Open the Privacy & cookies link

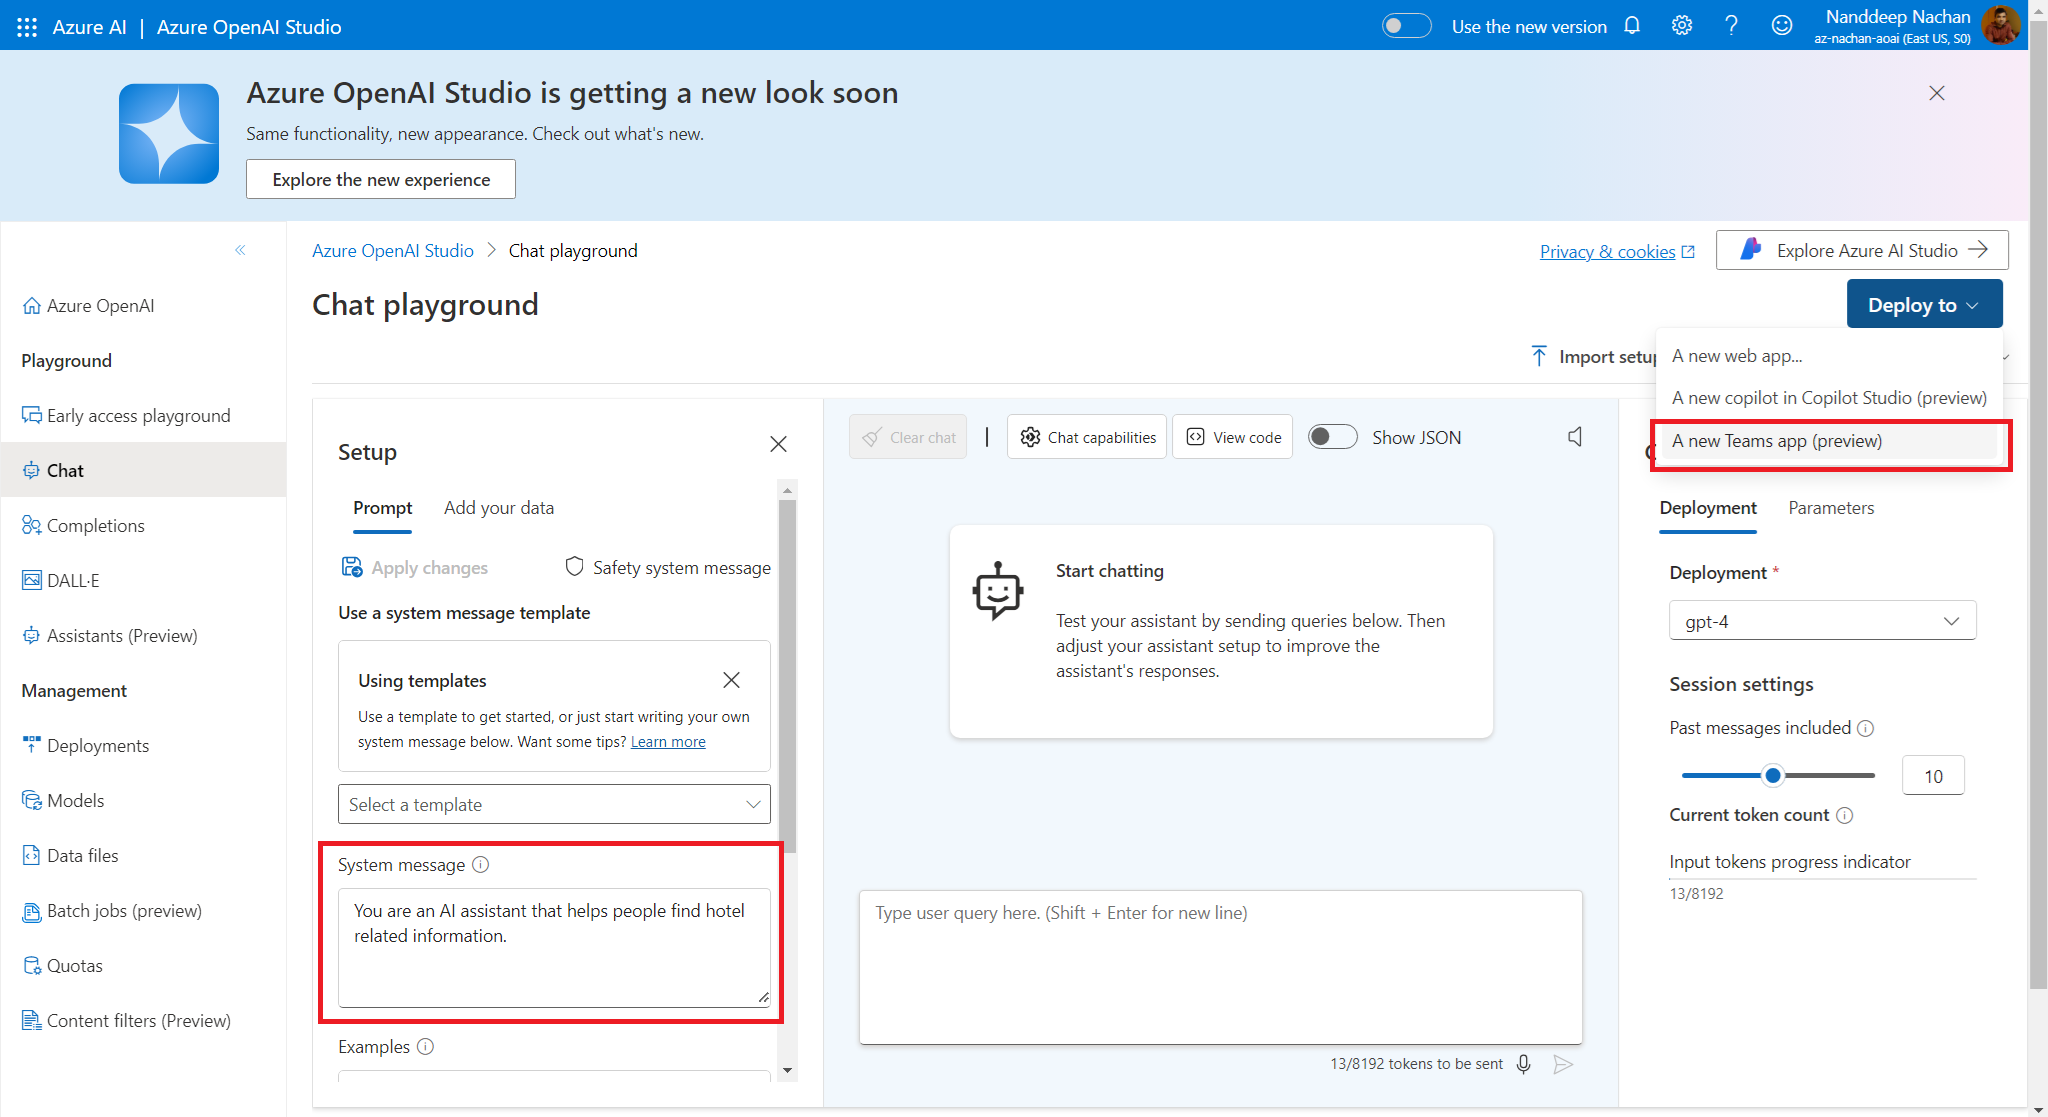tap(1607, 252)
